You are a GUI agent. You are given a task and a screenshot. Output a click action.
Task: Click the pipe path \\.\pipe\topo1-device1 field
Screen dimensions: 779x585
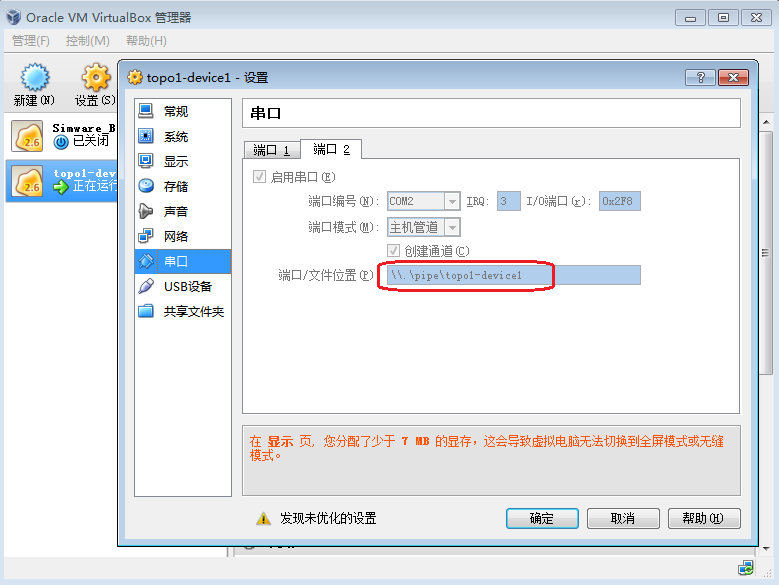coord(514,275)
